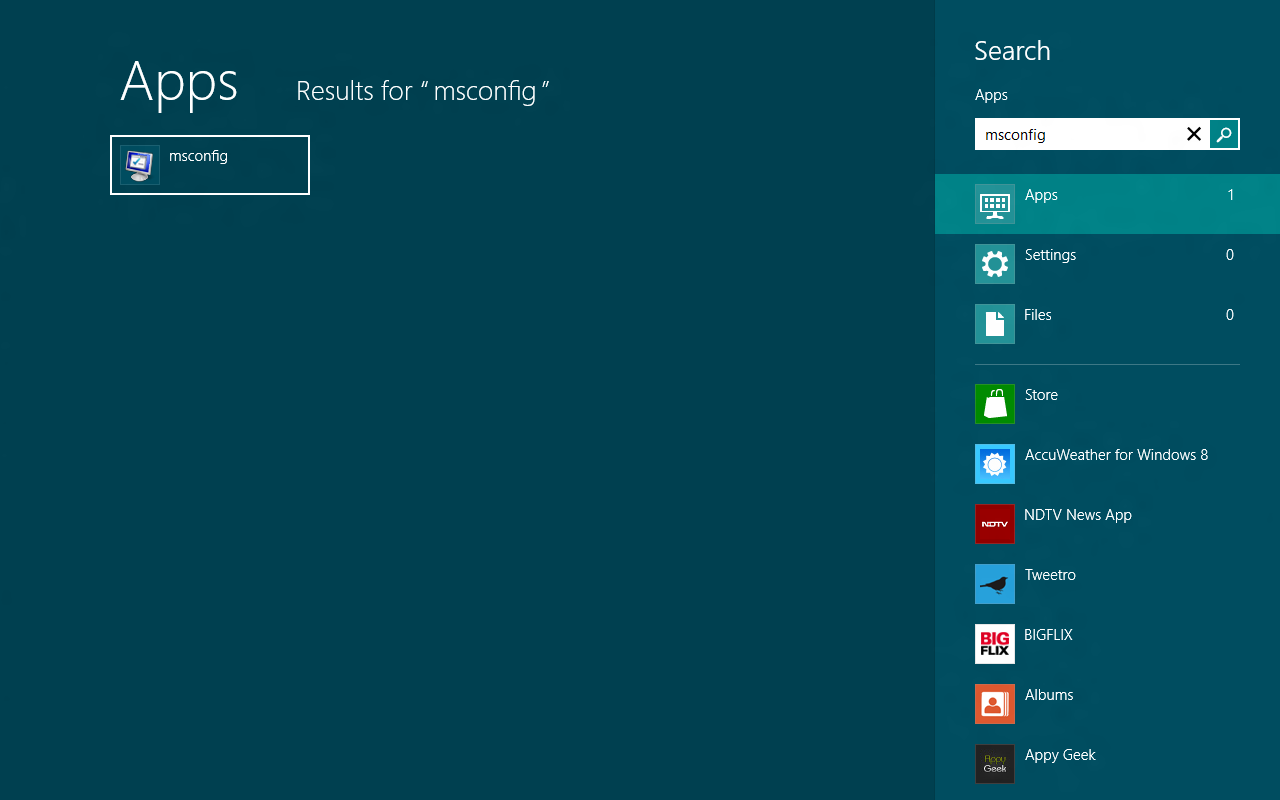This screenshot has height=800, width=1280.
Task: Click the BIGFLIX logo icon
Action: (995, 644)
